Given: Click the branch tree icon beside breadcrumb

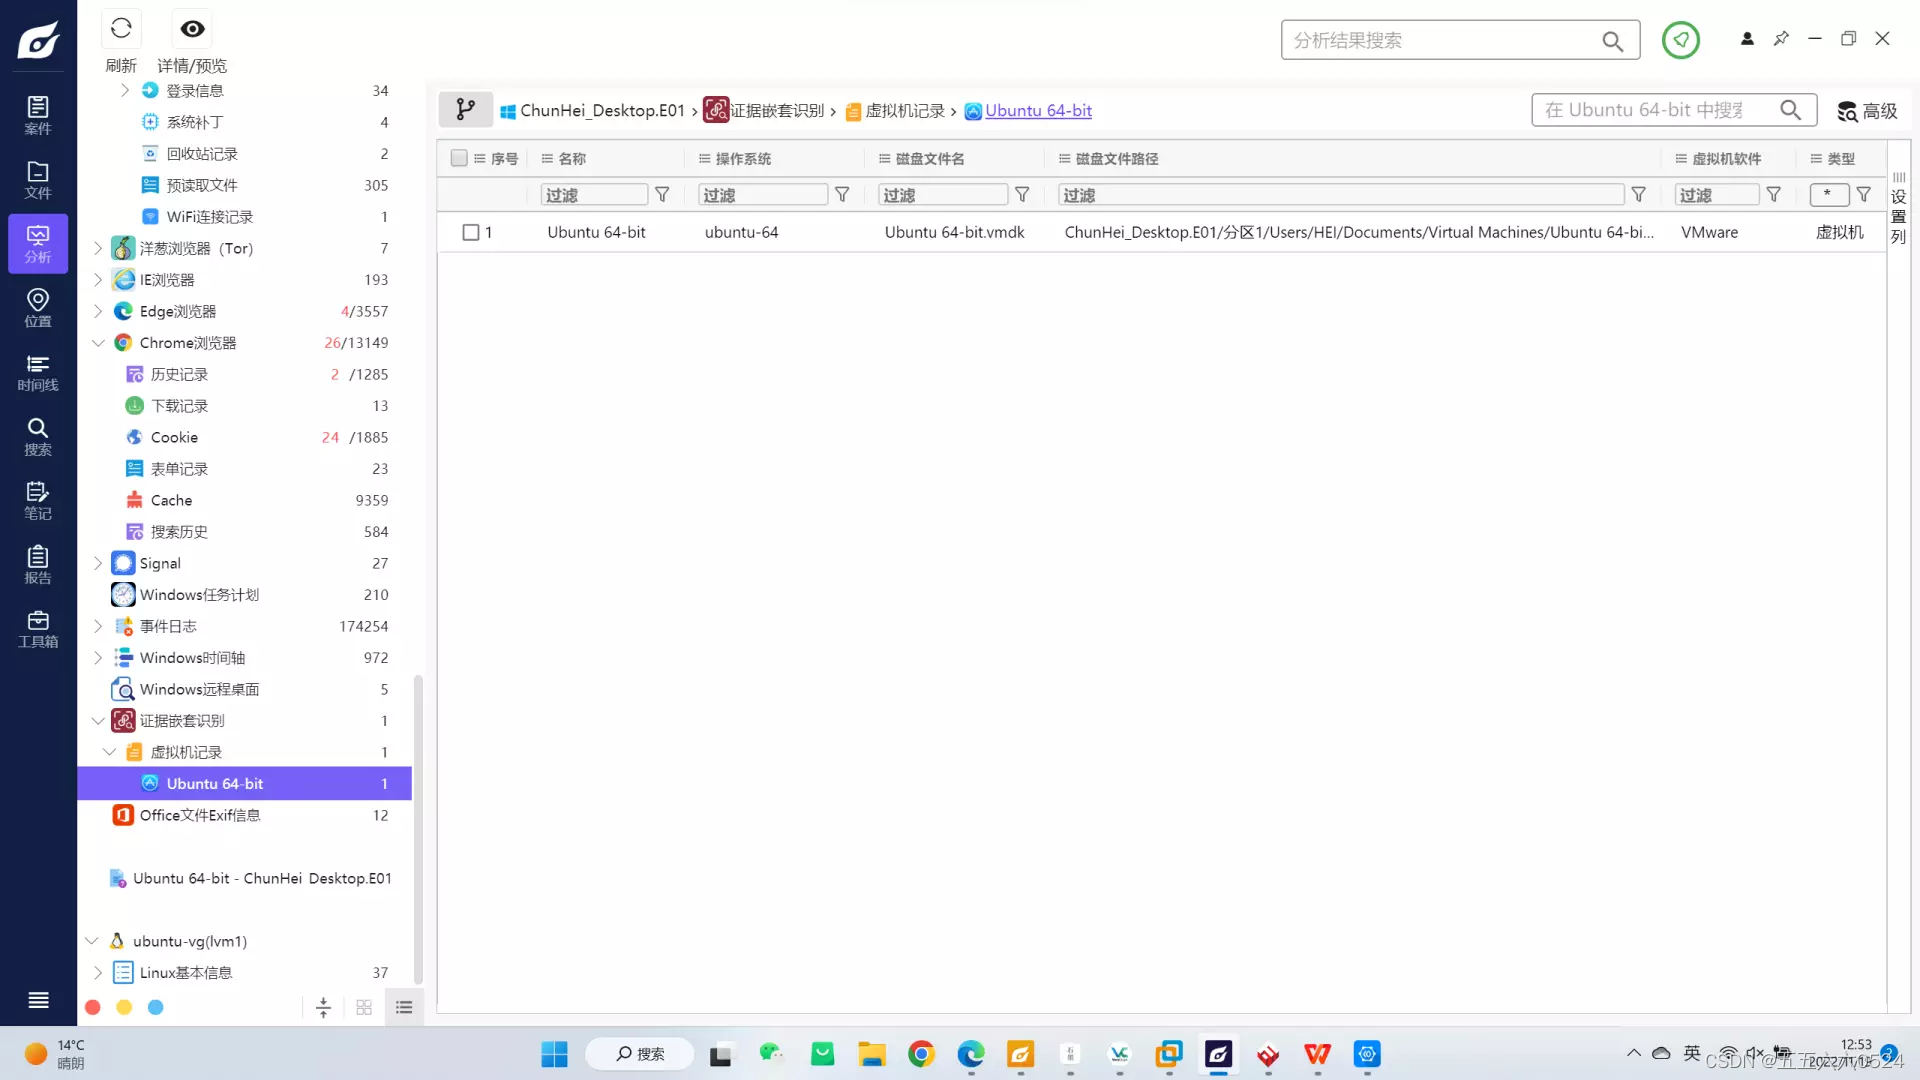Looking at the screenshot, I should pos(465,110).
